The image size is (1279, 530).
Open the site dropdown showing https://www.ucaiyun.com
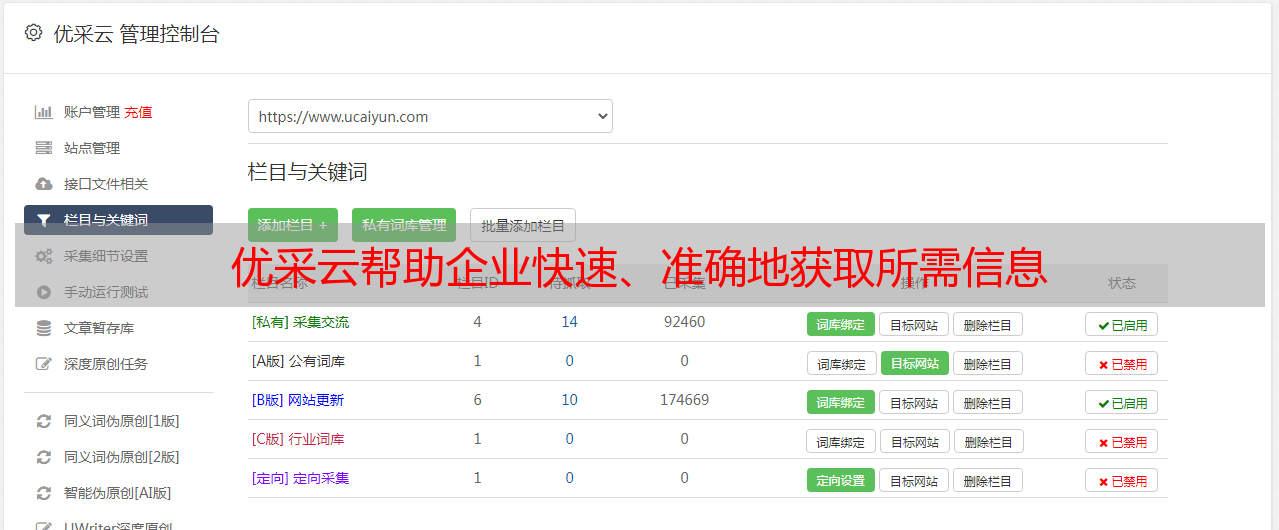430,116
